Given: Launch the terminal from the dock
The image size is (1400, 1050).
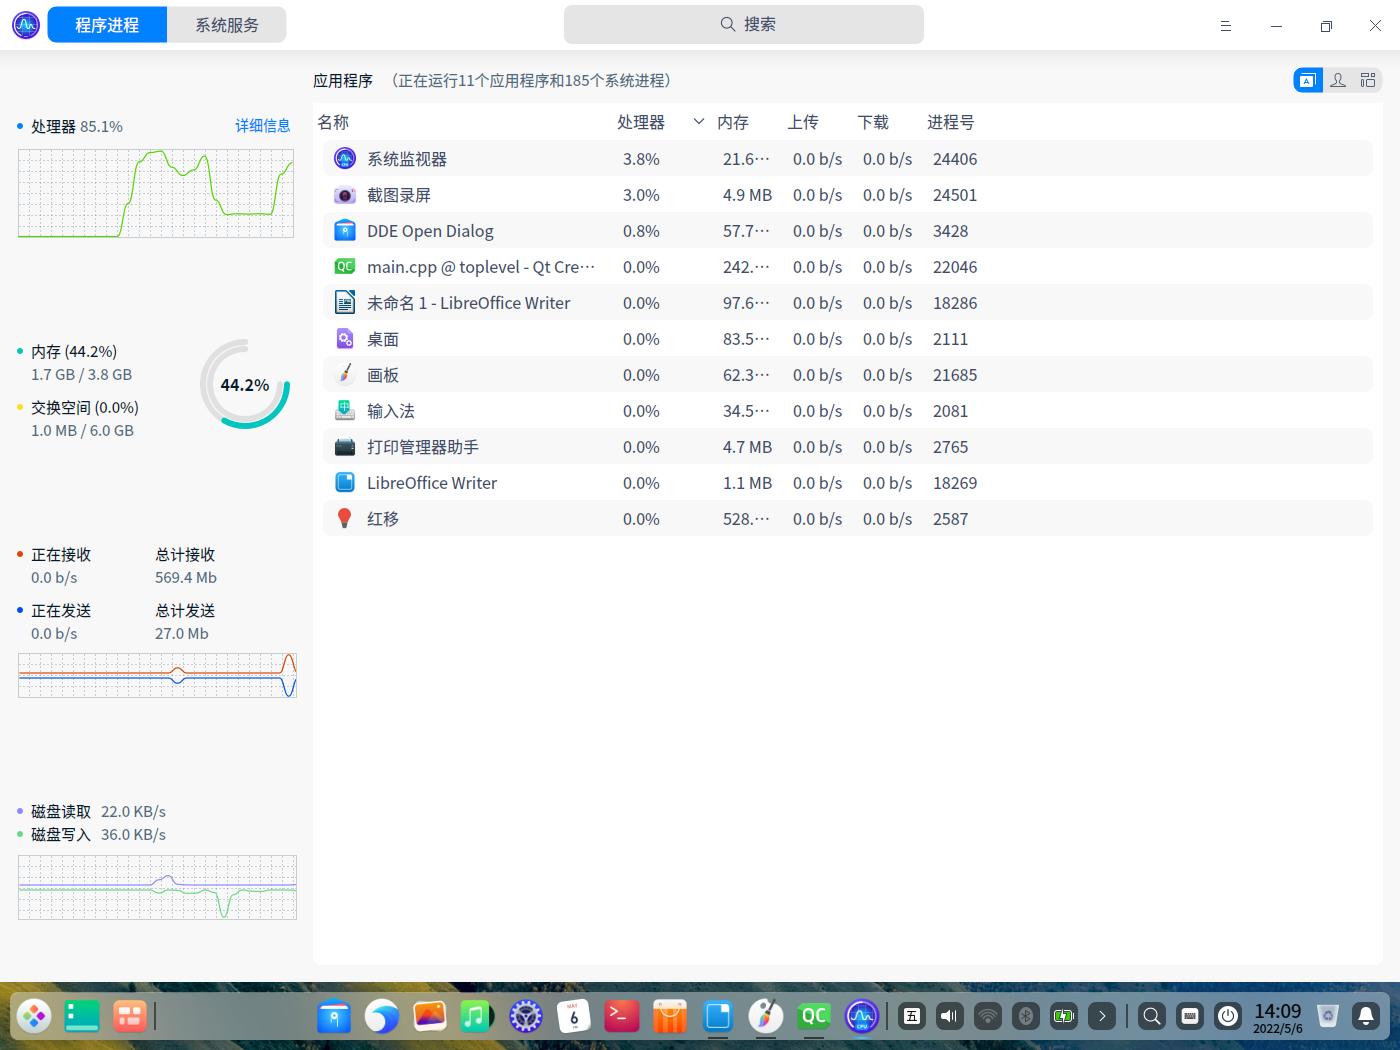Looking at the screenshot, I should [622, 1016].
